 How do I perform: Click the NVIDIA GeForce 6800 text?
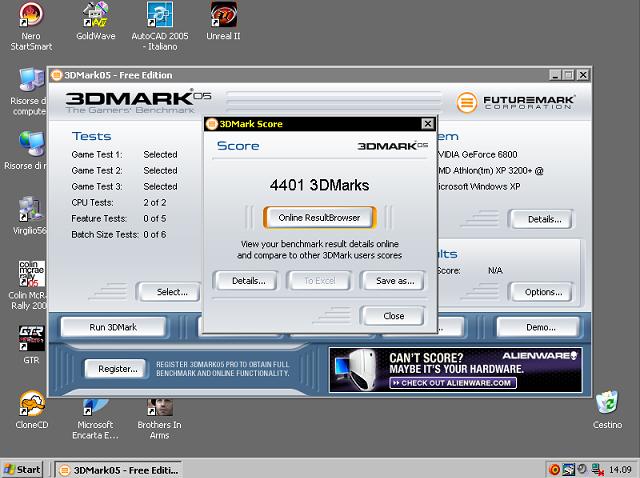click(x=477, y=155)
